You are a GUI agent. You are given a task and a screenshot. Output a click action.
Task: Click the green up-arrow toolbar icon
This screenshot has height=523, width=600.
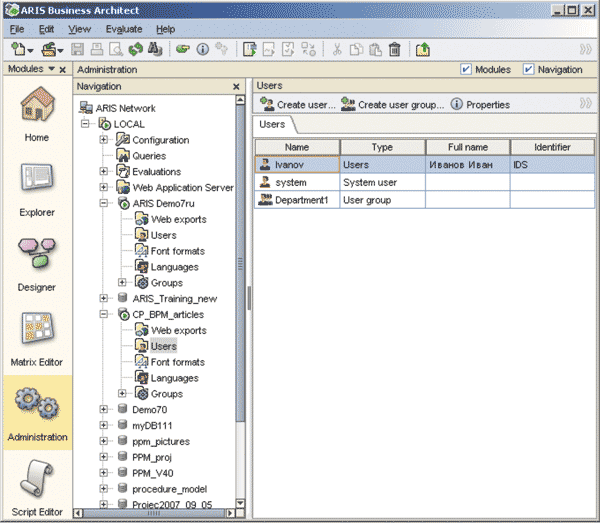(x=423, y=49)
